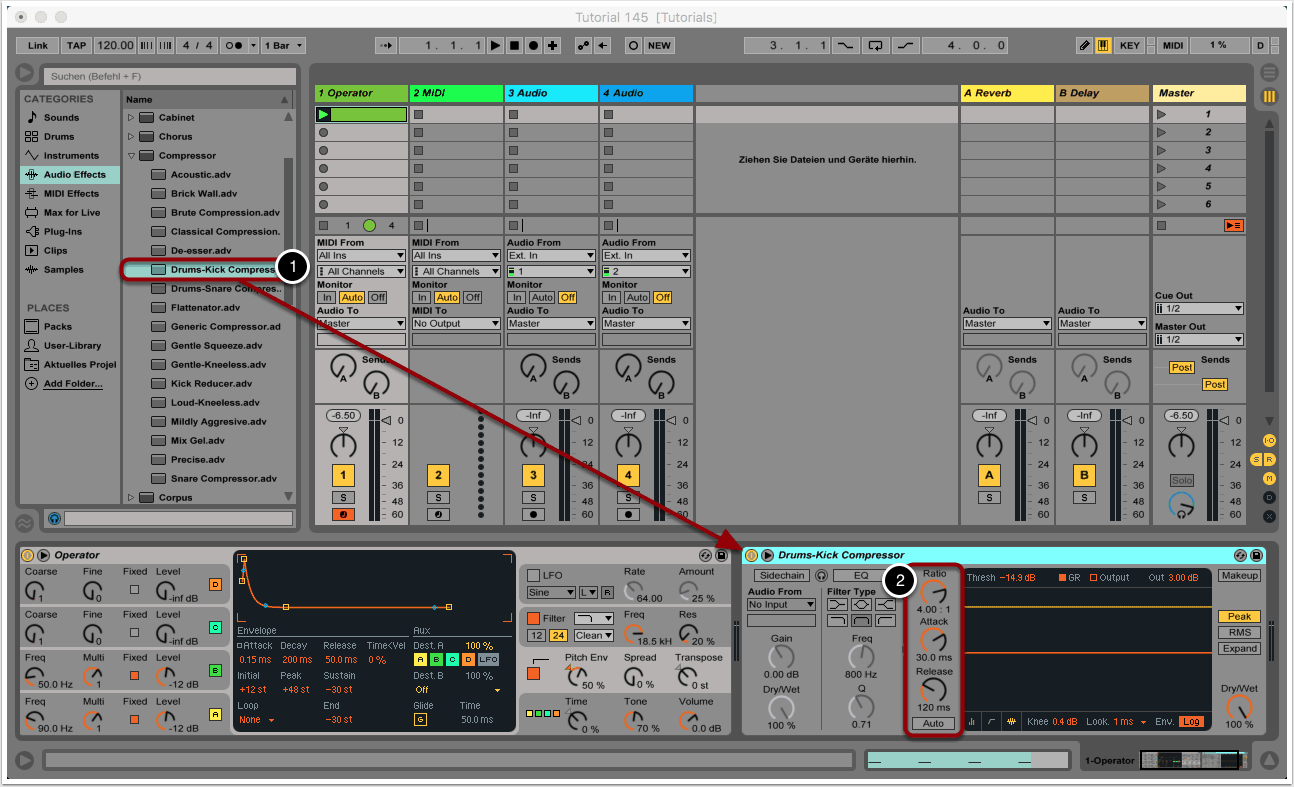
Task: Launch the clip in the Operator track
Action: point(323,115)
